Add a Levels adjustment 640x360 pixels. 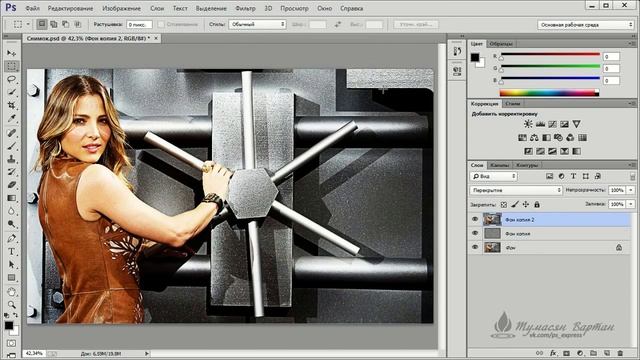coord(540,124)
